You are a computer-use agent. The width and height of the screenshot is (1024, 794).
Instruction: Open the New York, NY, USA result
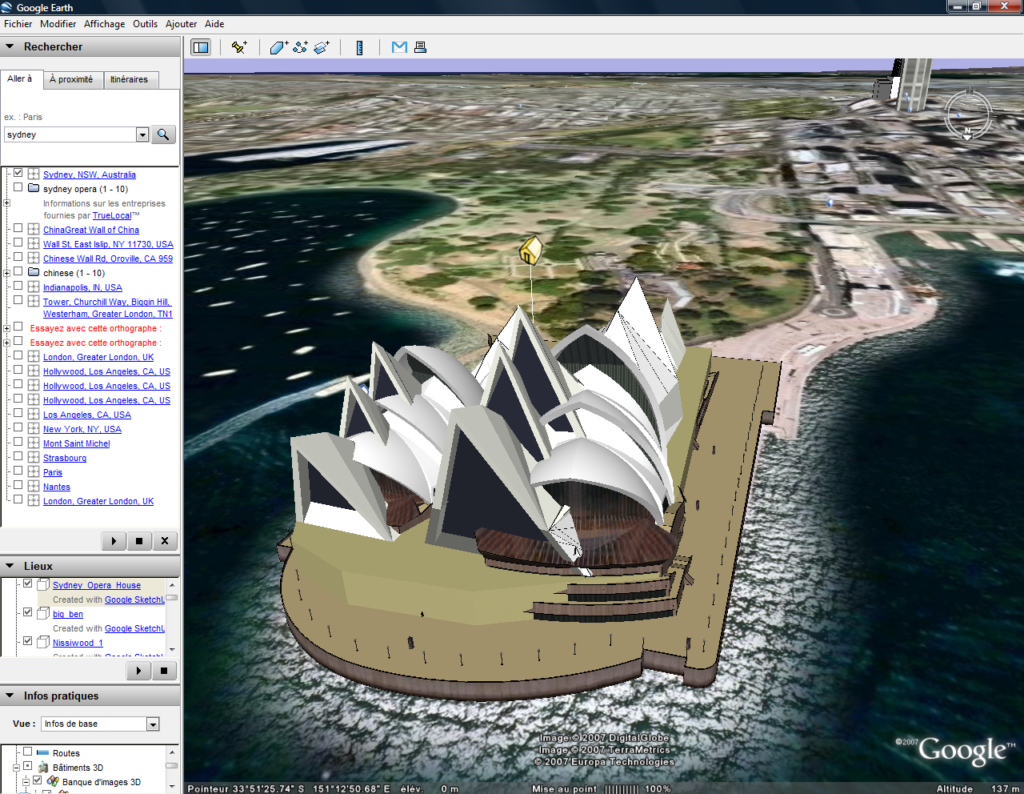[82, 429]
